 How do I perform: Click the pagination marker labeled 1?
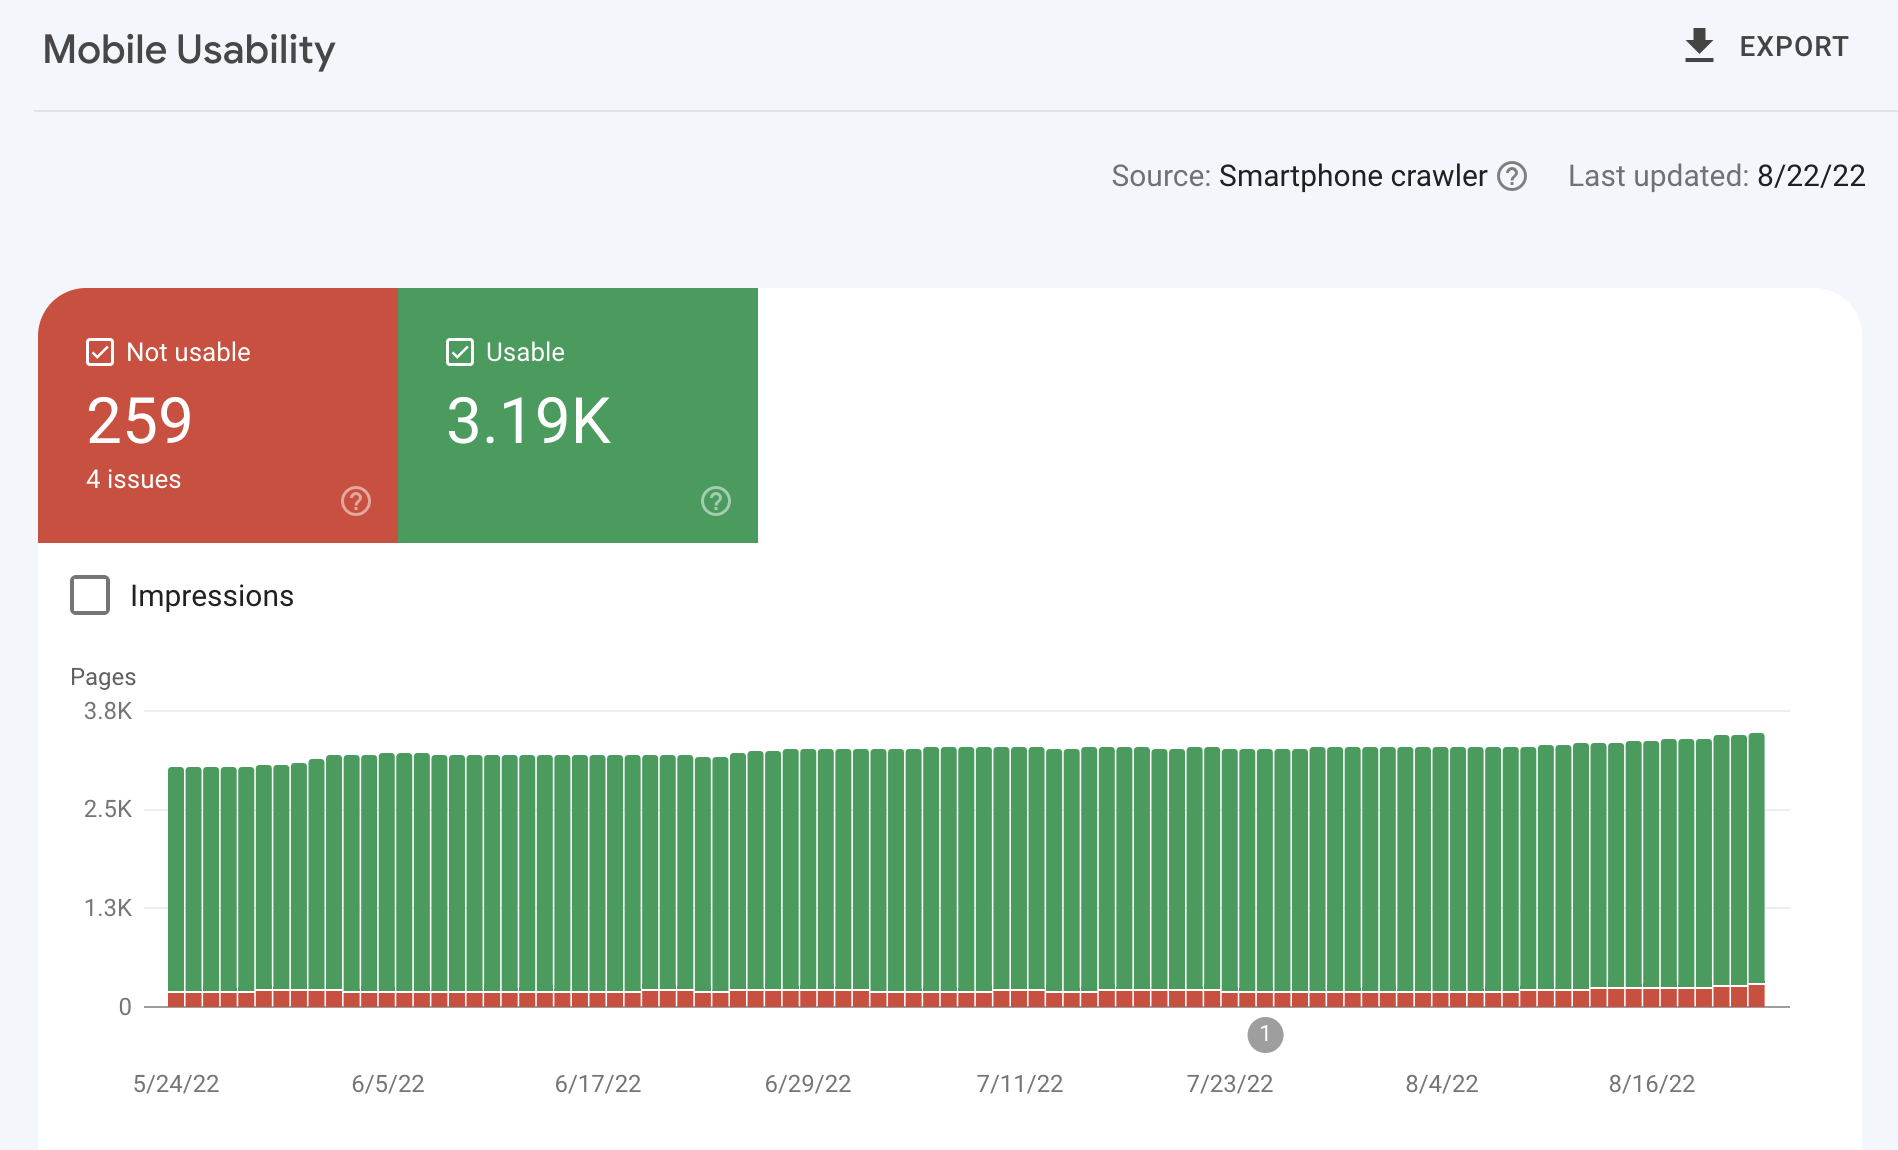coord(1265,1036)
